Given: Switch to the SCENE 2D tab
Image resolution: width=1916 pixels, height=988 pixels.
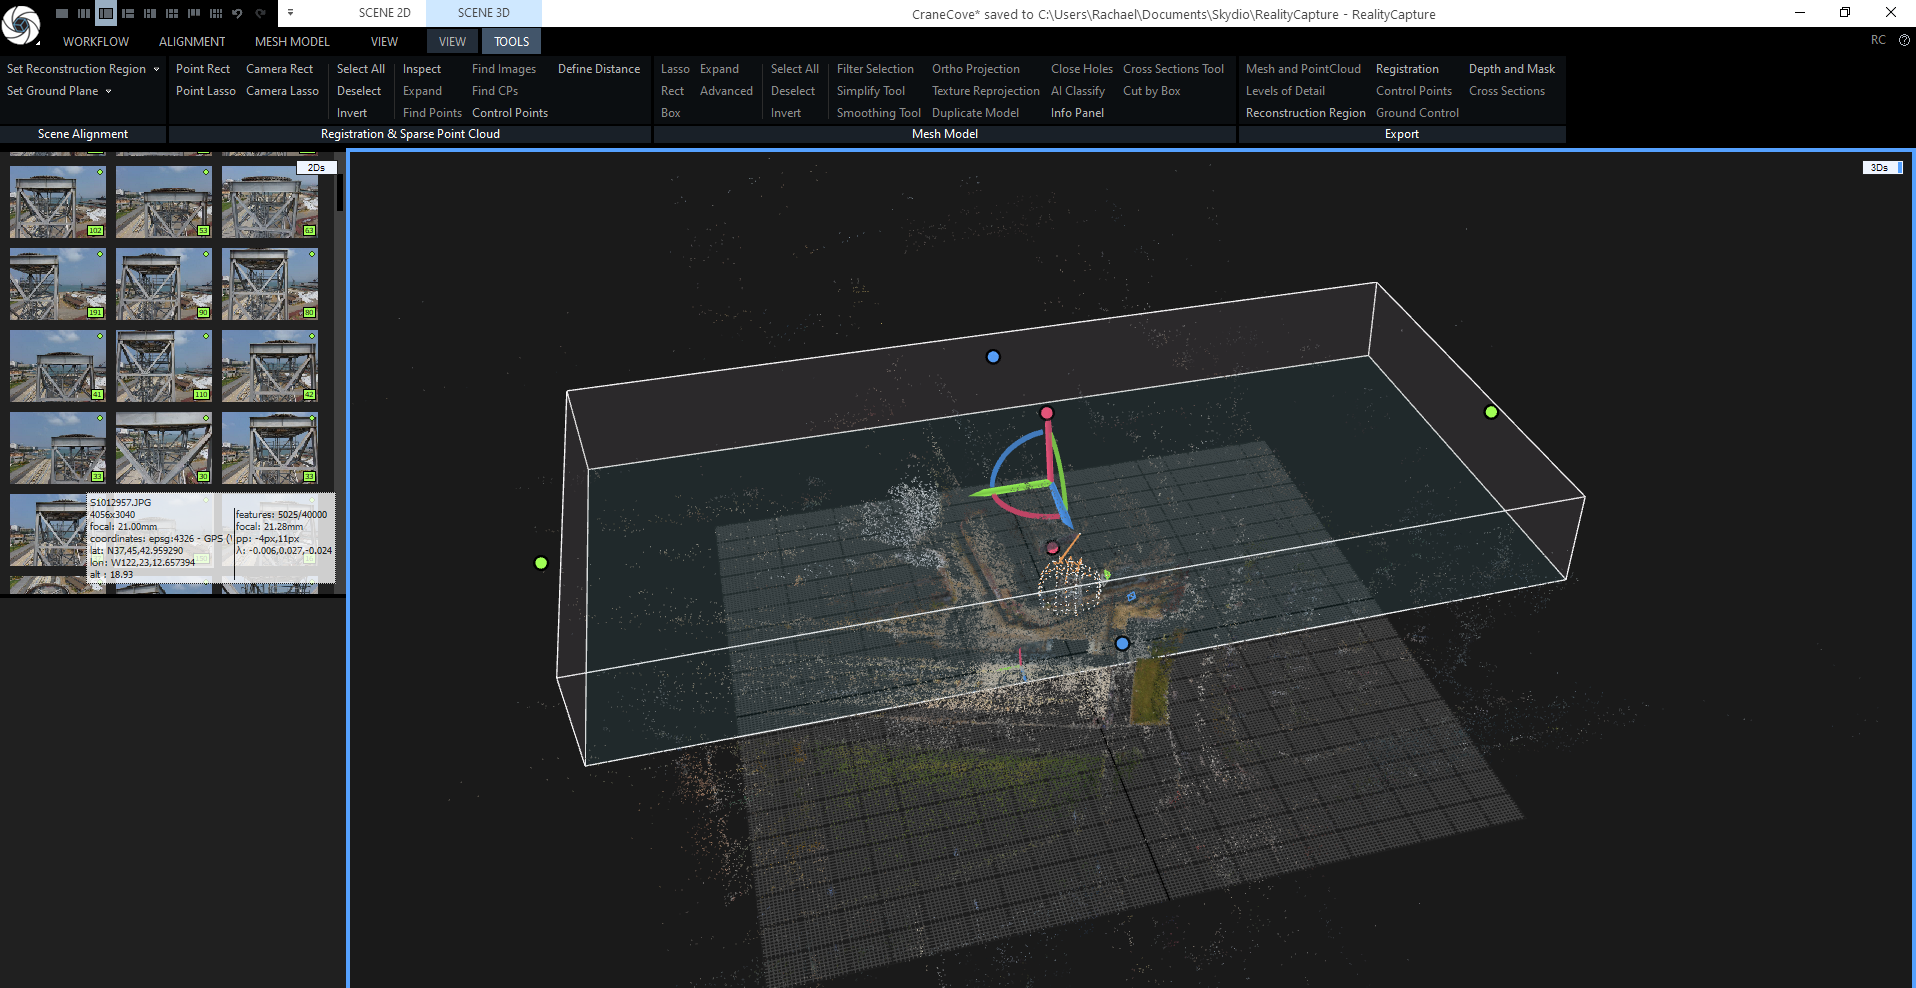Looking at the screenshot, I should 385,13.
